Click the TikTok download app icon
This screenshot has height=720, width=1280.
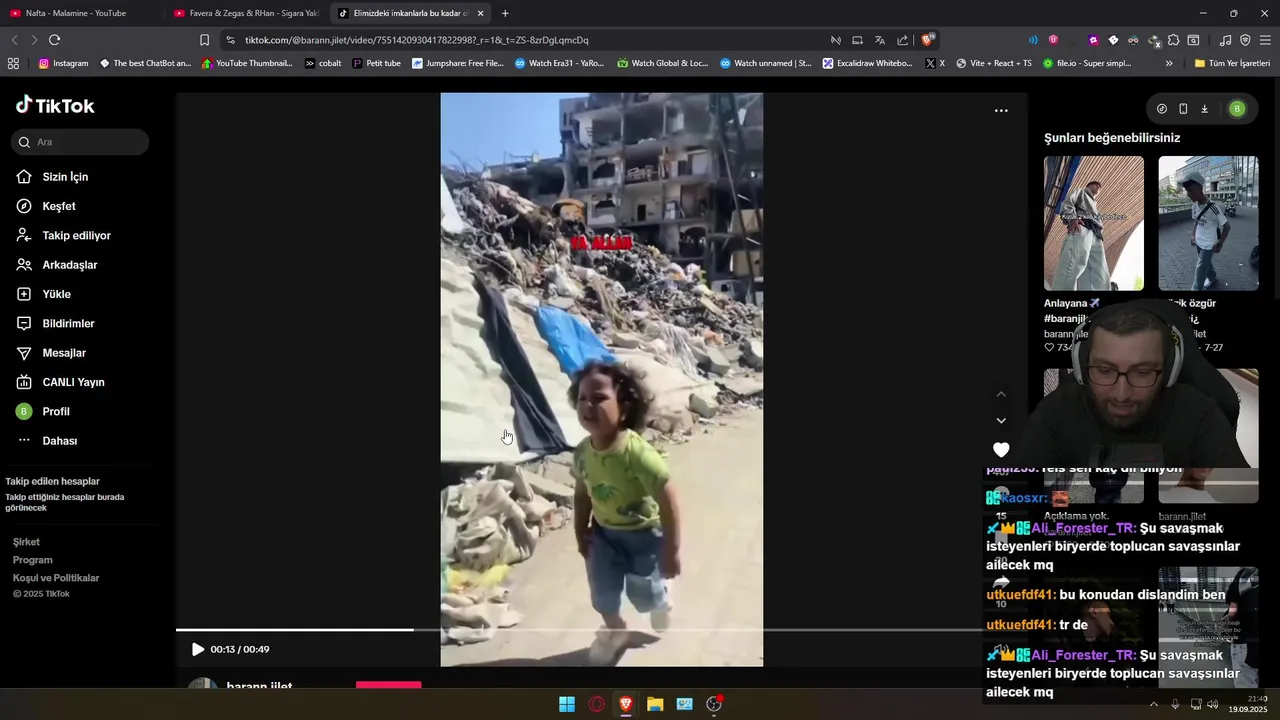[x=1204, y=109]
